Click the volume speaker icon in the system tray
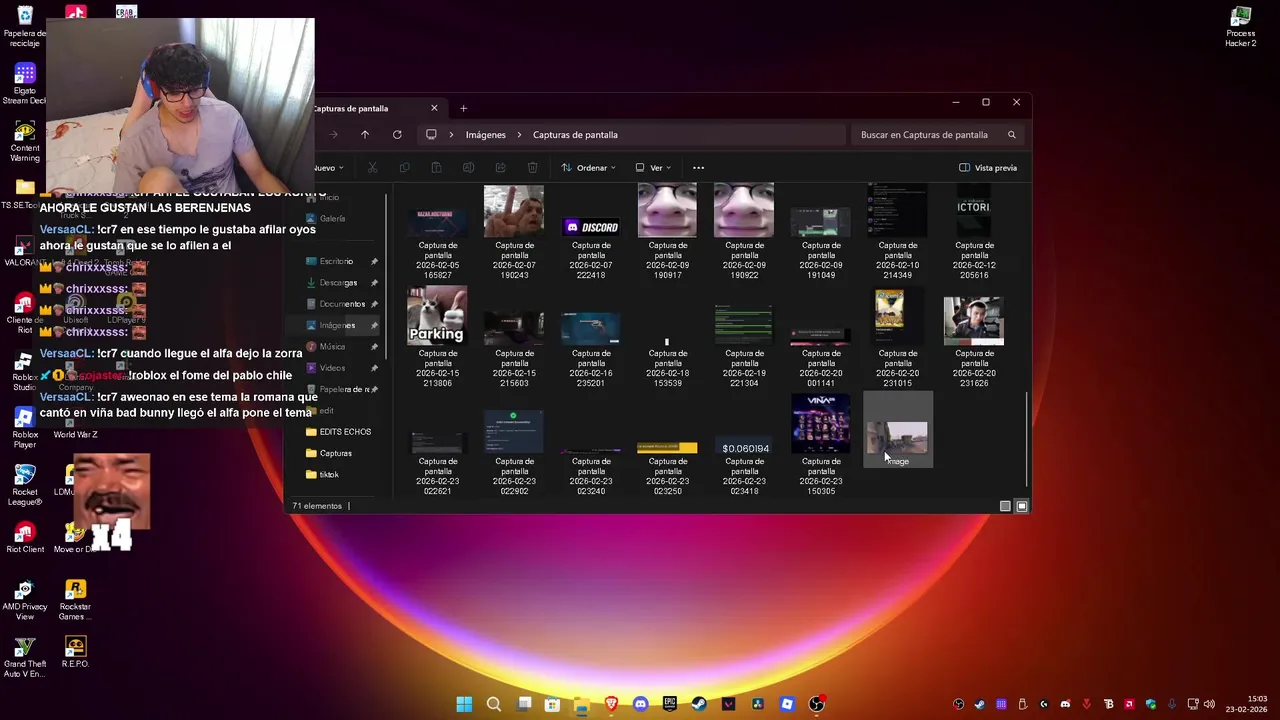The width and height of the screenshot is (1280, 720). click(x=1209, y=704)
